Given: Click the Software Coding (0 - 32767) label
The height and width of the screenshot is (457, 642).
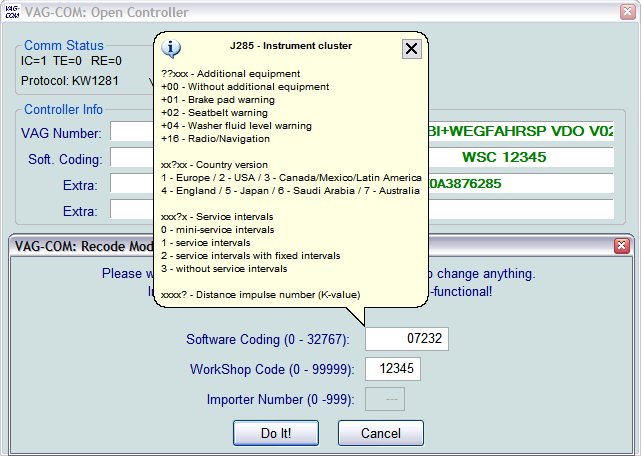Looking at the screenshot, I should pos(268,339).
